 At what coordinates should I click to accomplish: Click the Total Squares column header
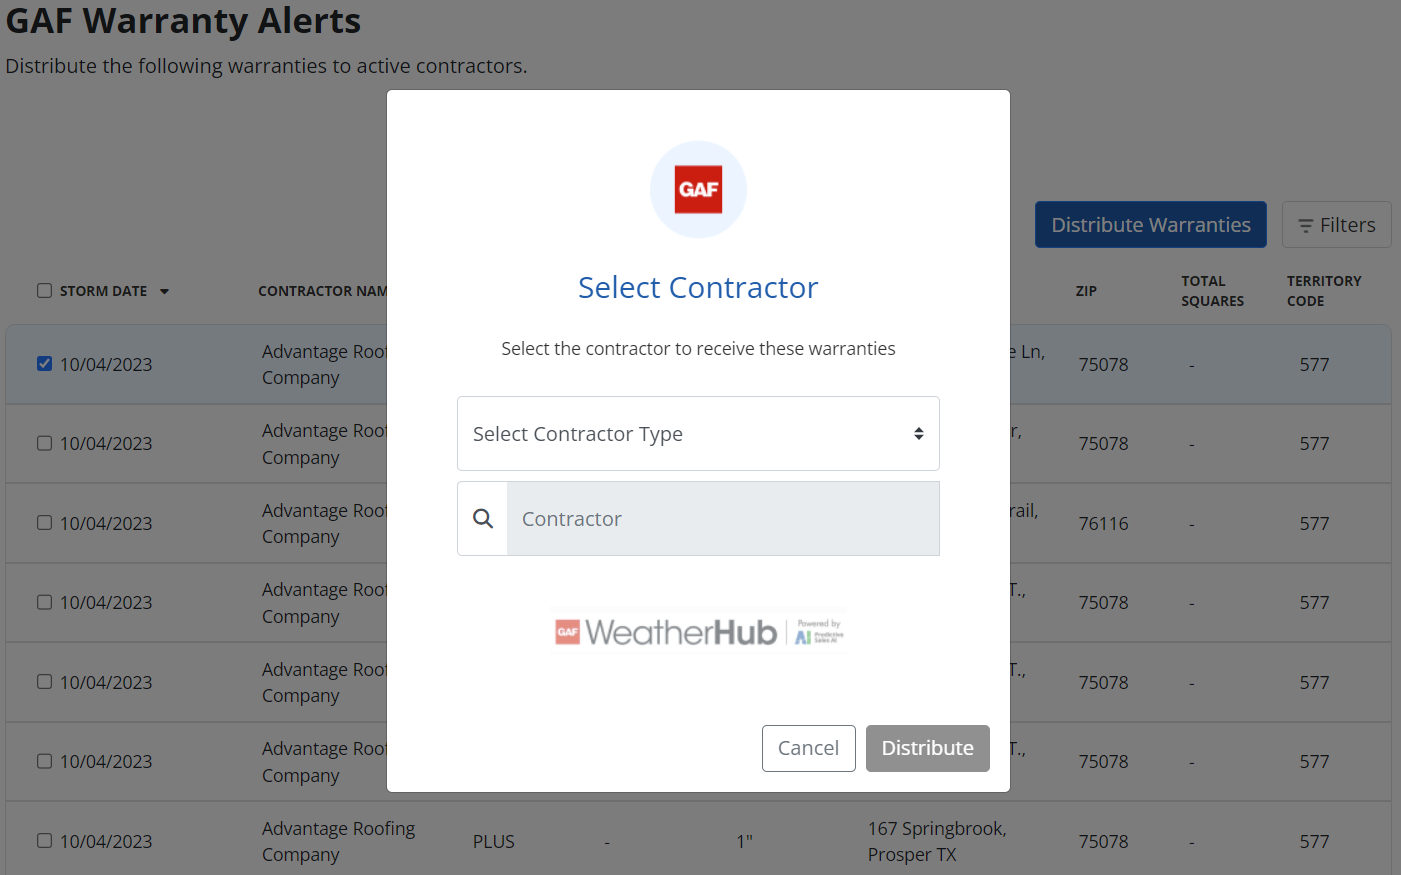click(x=1212, y=291)
